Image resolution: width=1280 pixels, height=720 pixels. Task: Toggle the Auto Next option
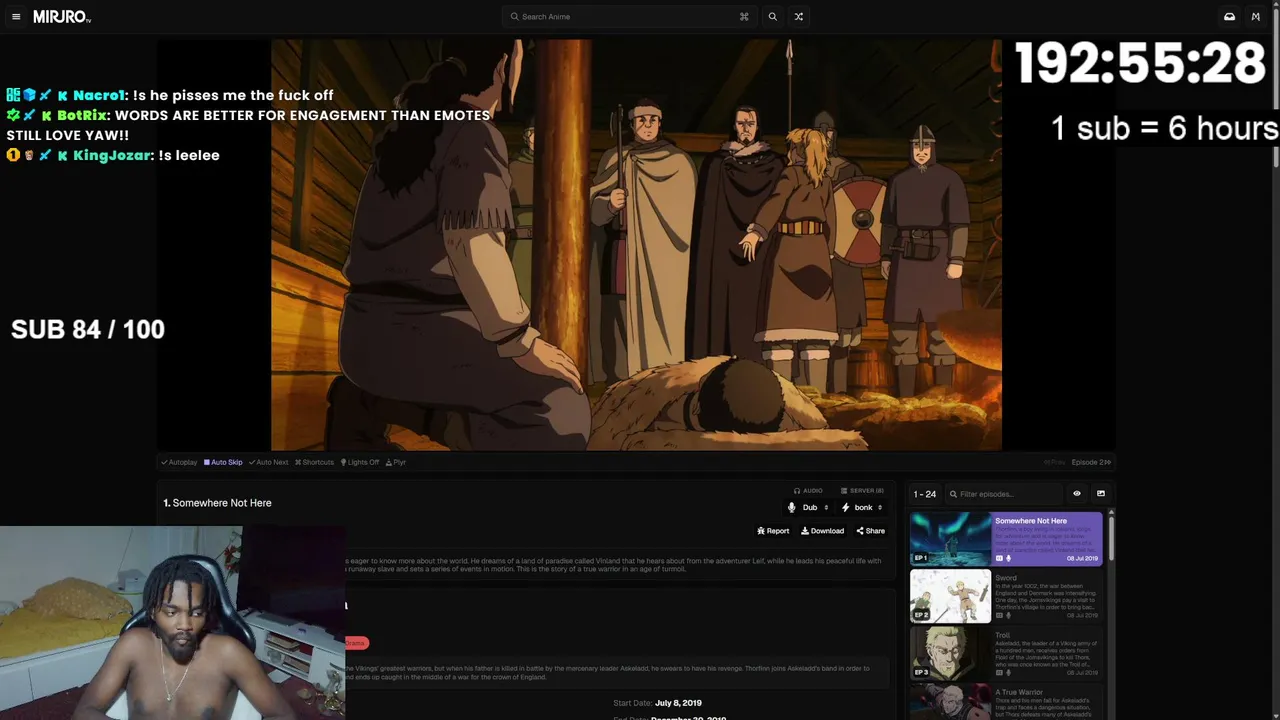(268, 462)
